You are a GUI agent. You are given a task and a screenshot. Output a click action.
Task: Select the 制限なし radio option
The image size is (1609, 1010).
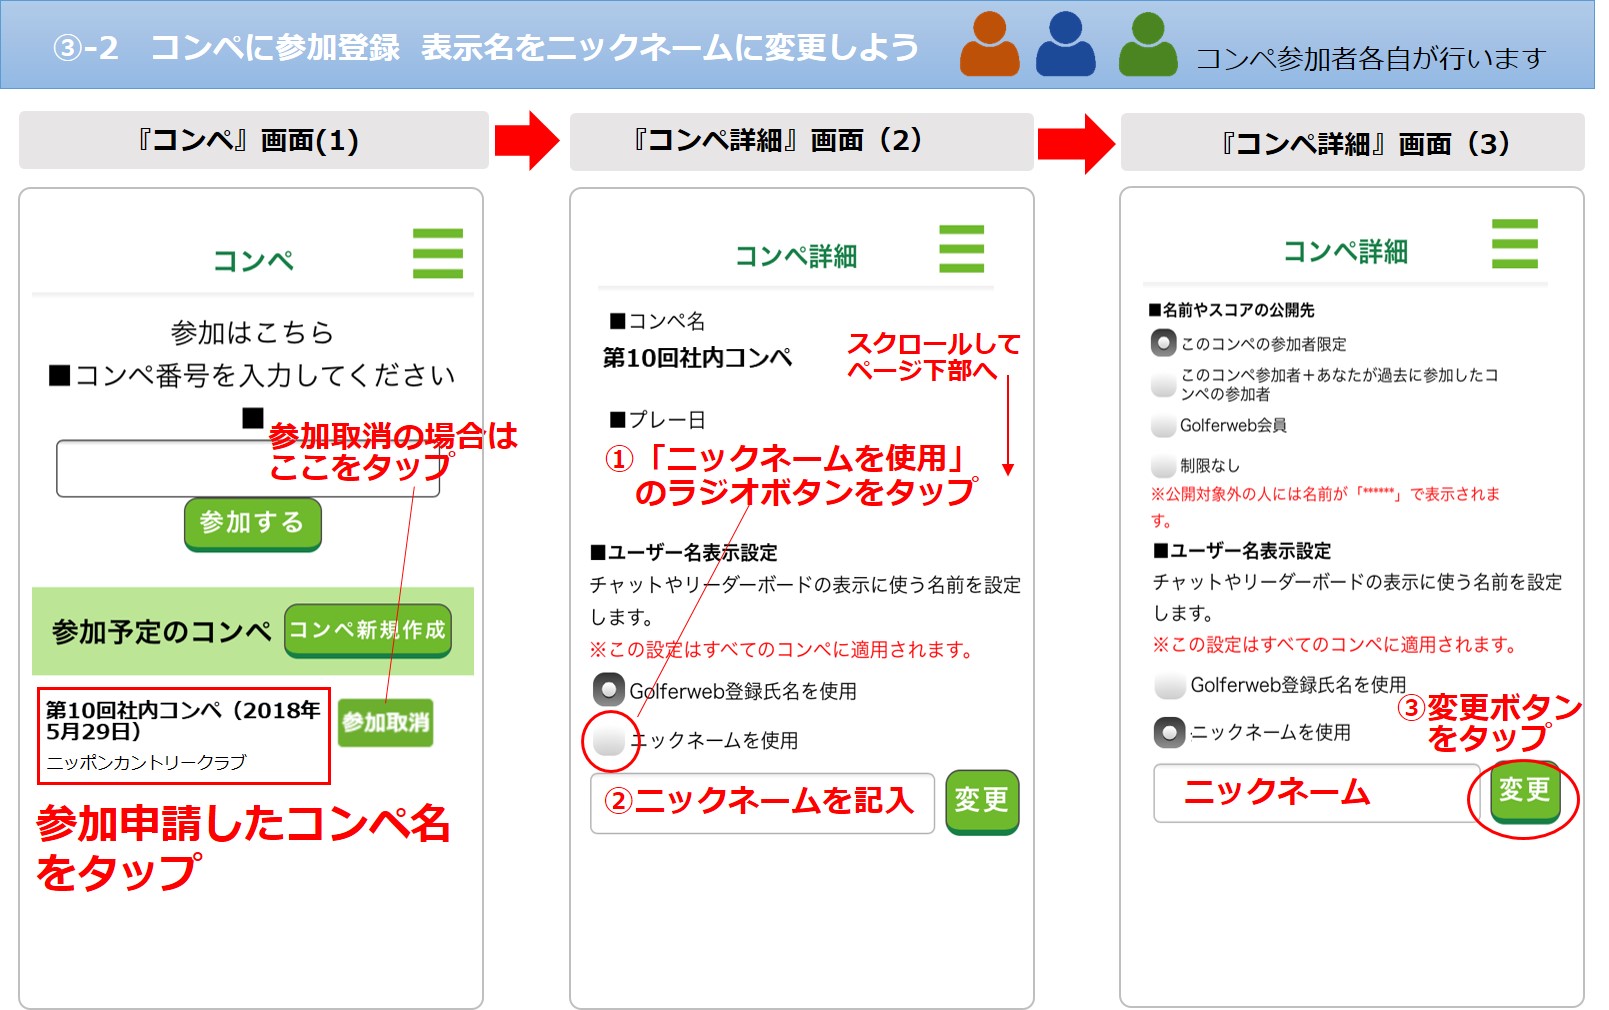pos(1163,466)
